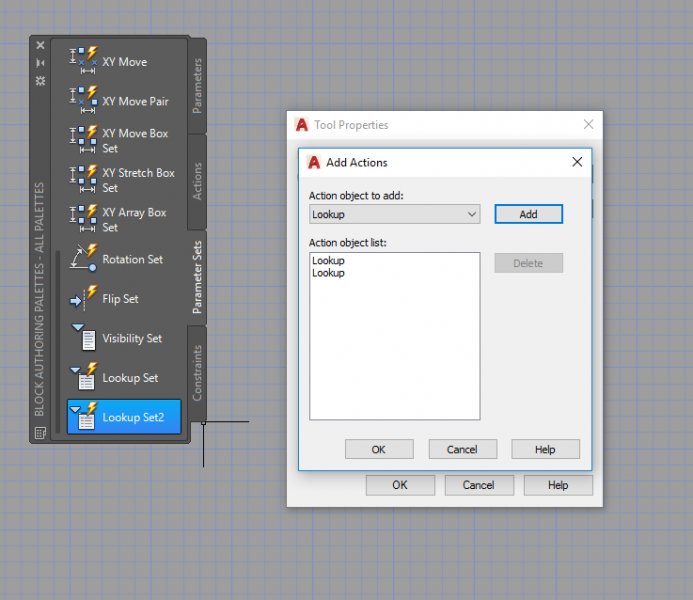
Task: Switch to the Parameters palette tab
Action: pyautogui.click(x=197, y=86)
